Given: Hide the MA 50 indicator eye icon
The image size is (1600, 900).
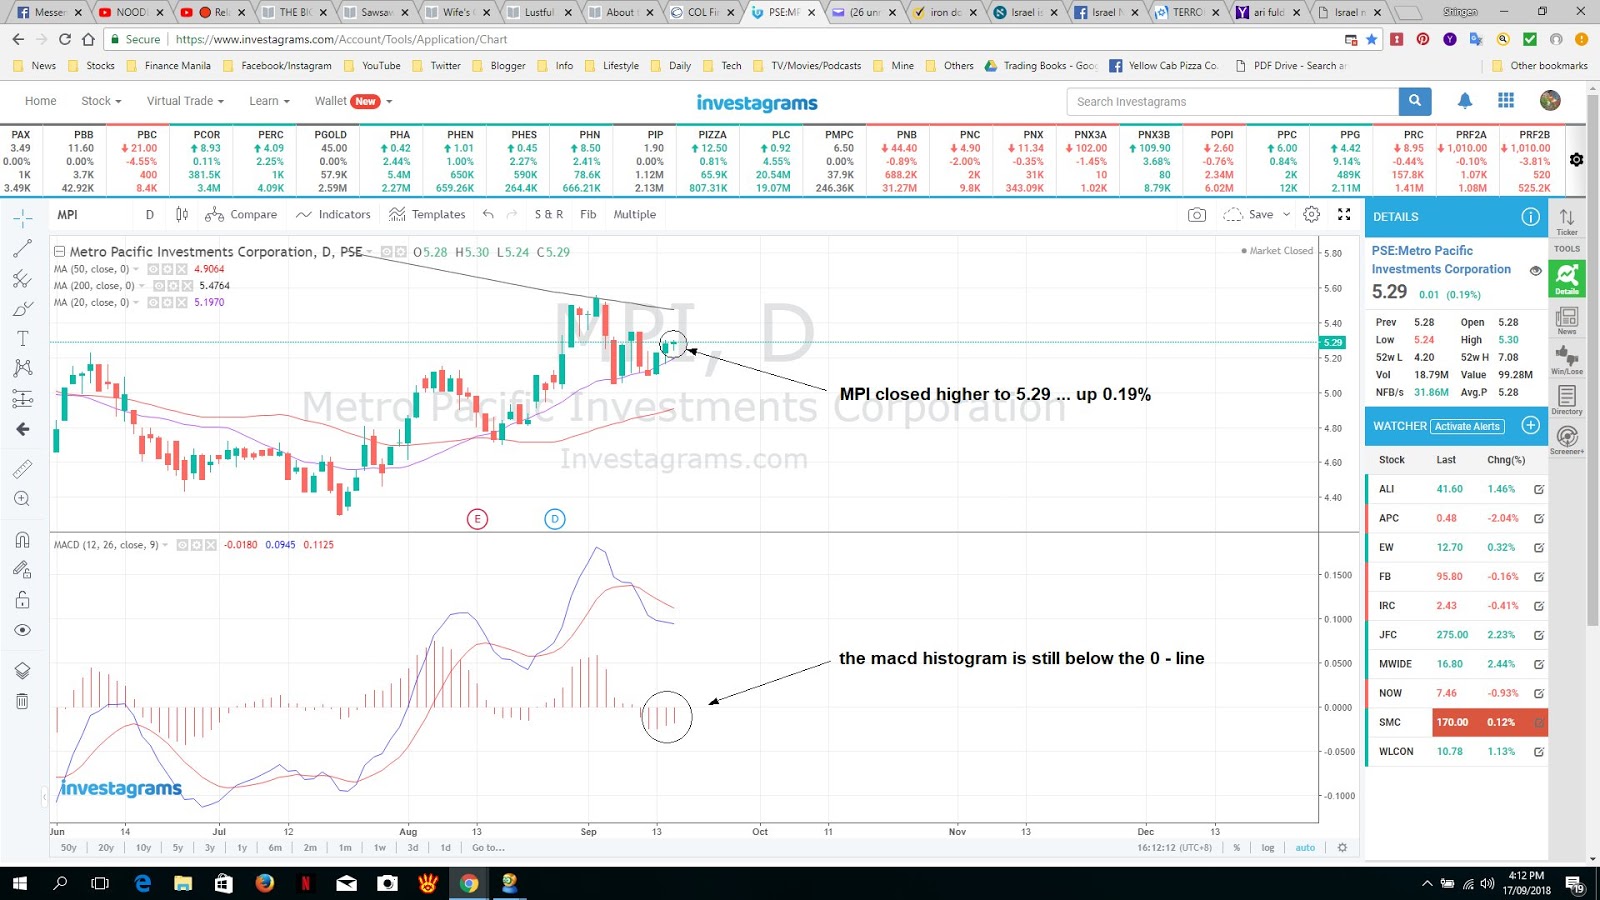Looking at the screenshot, I should 153,269.
